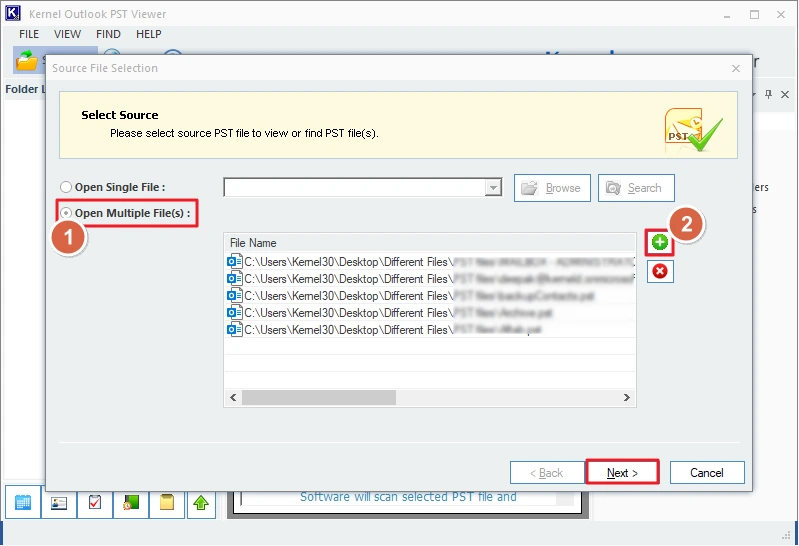
Task: Click the file list scroll left arrow
Action: point(233,397)
